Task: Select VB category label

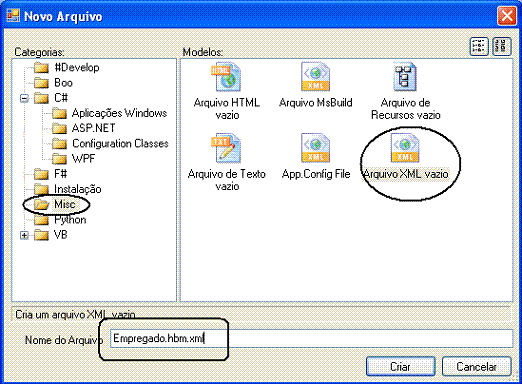Action: coord(60,235)
